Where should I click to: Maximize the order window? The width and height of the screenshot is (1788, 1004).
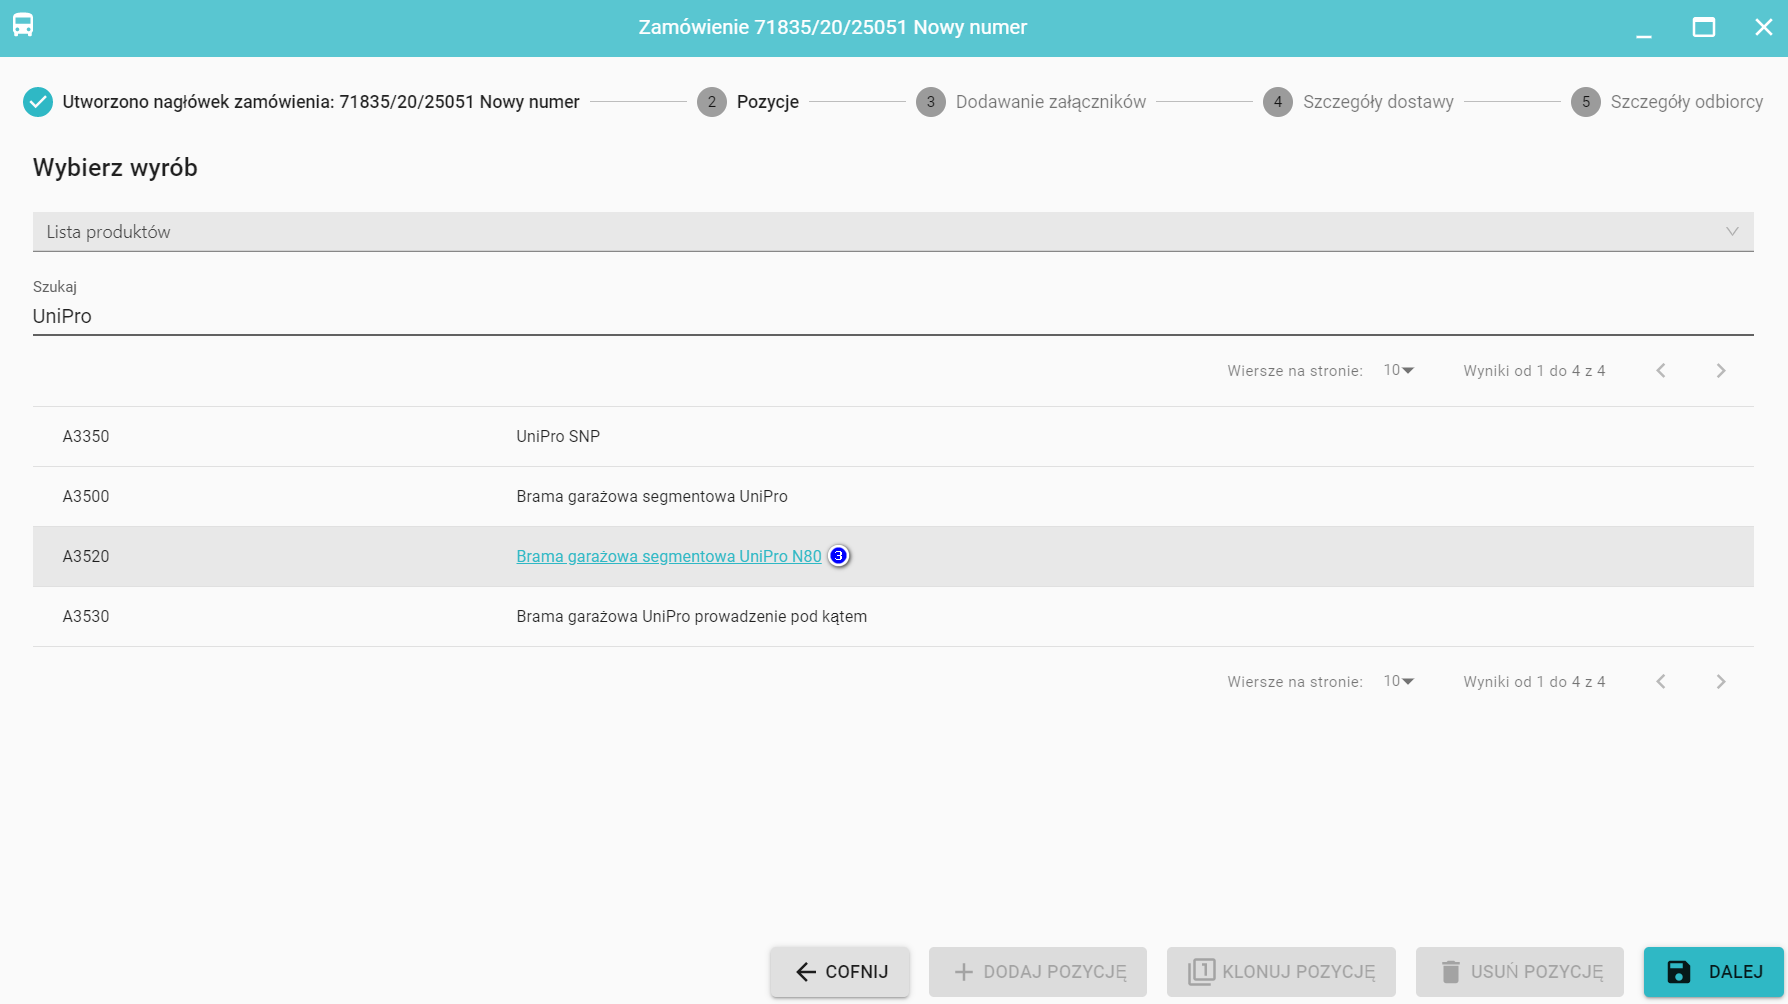pyautogui.click(x=1704, y=27)
